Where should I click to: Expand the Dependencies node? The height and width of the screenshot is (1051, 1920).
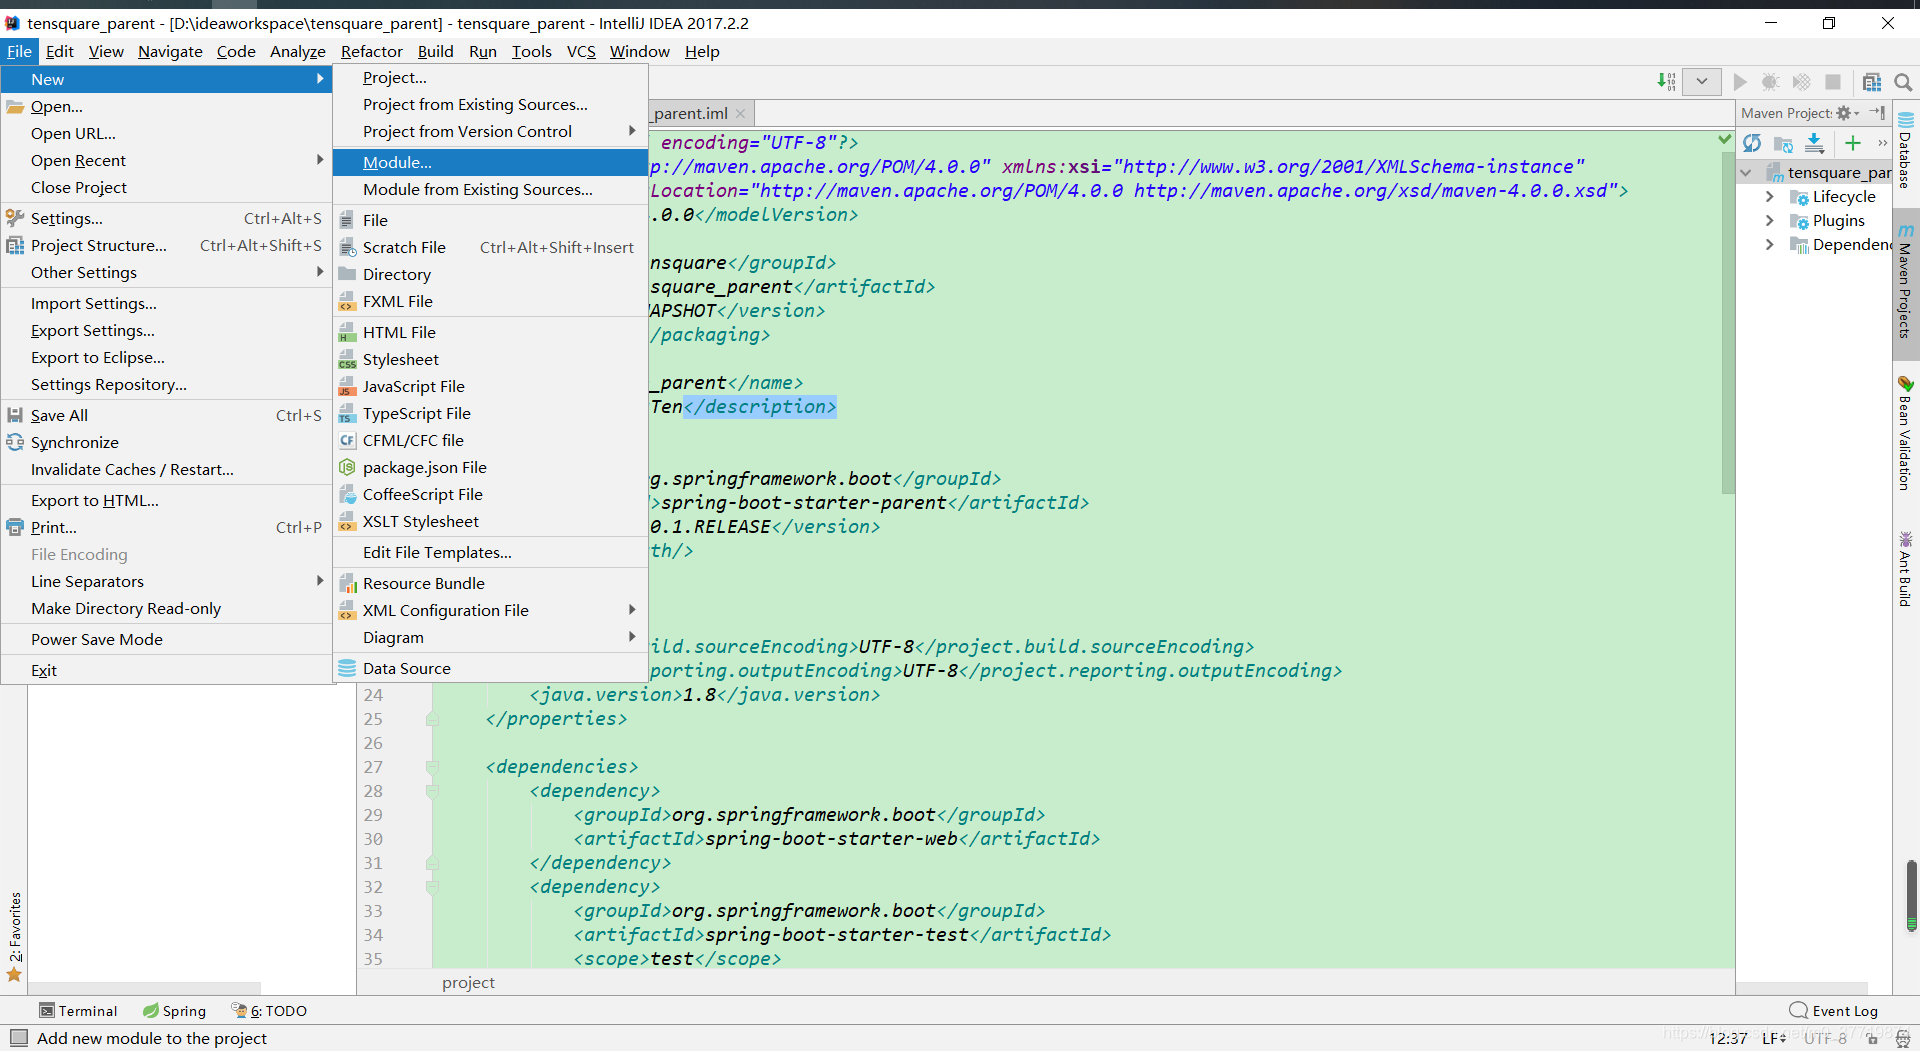[x=1769, y=245]
